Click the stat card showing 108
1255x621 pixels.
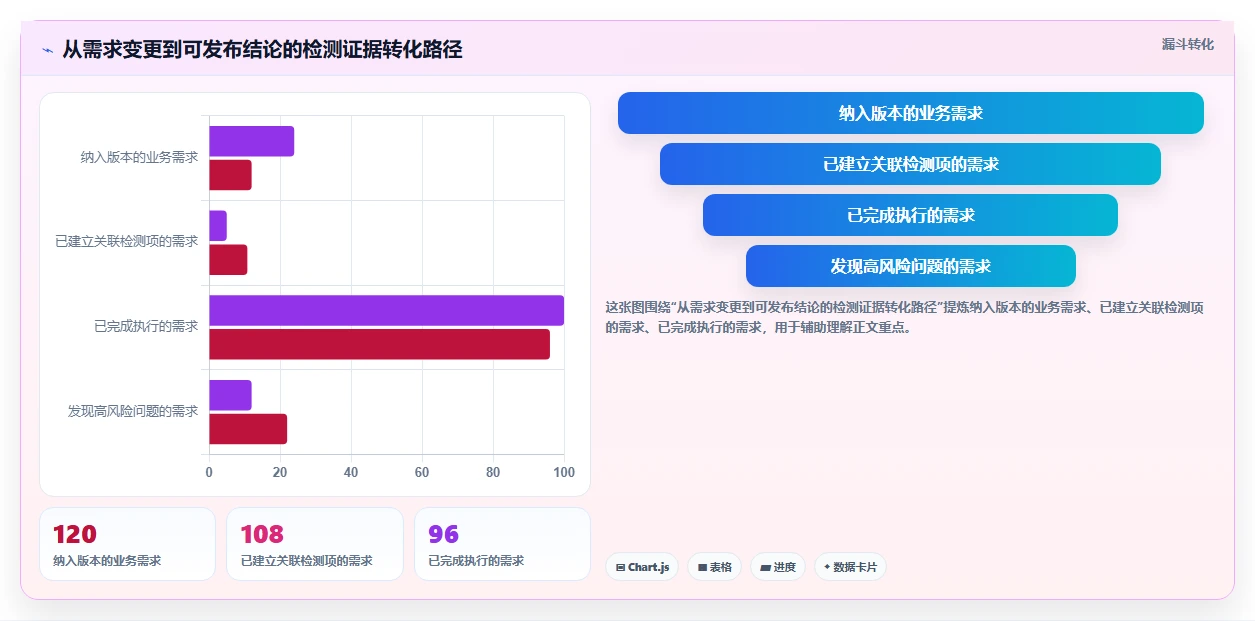pos(315,544)
